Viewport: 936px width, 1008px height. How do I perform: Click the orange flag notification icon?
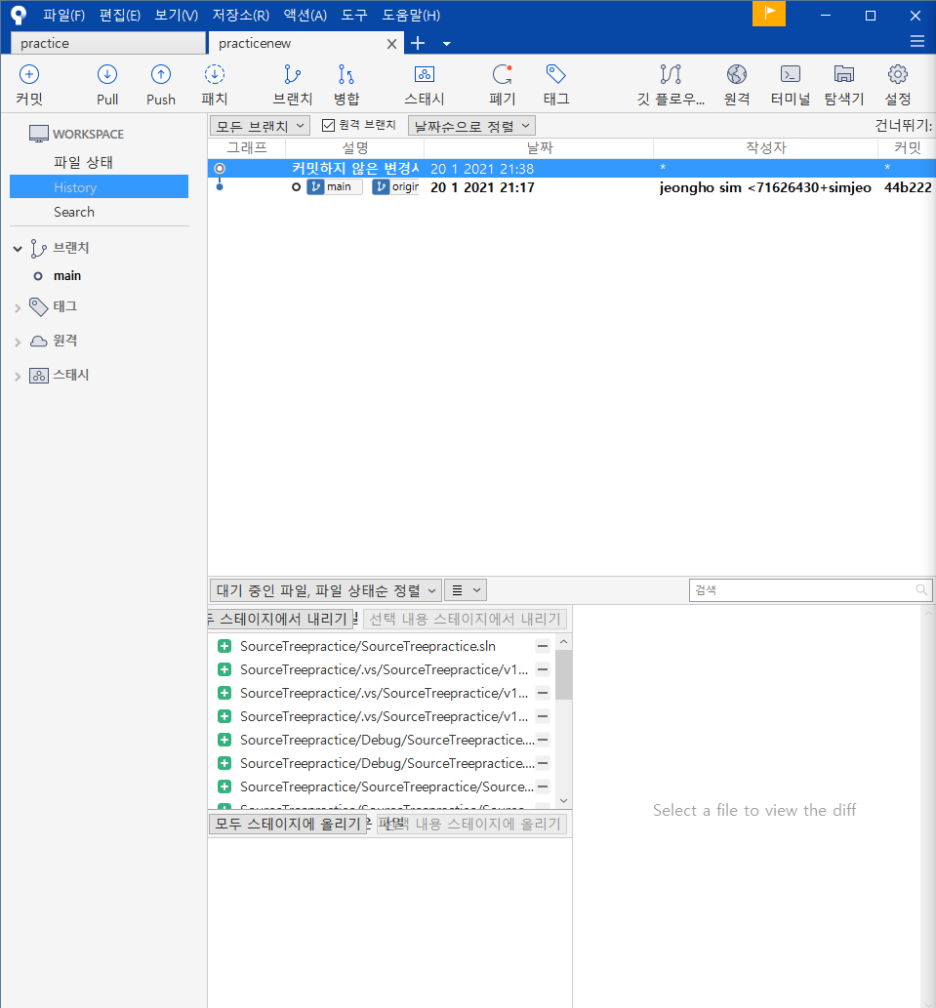[x=769, y=14]
